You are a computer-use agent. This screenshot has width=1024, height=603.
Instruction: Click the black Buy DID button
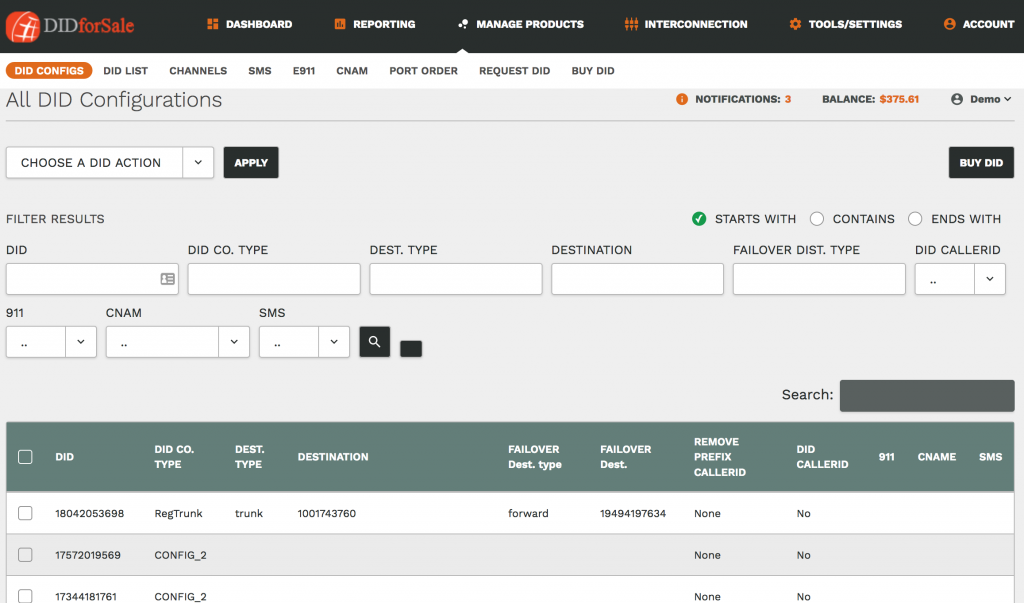coord(981,163)
